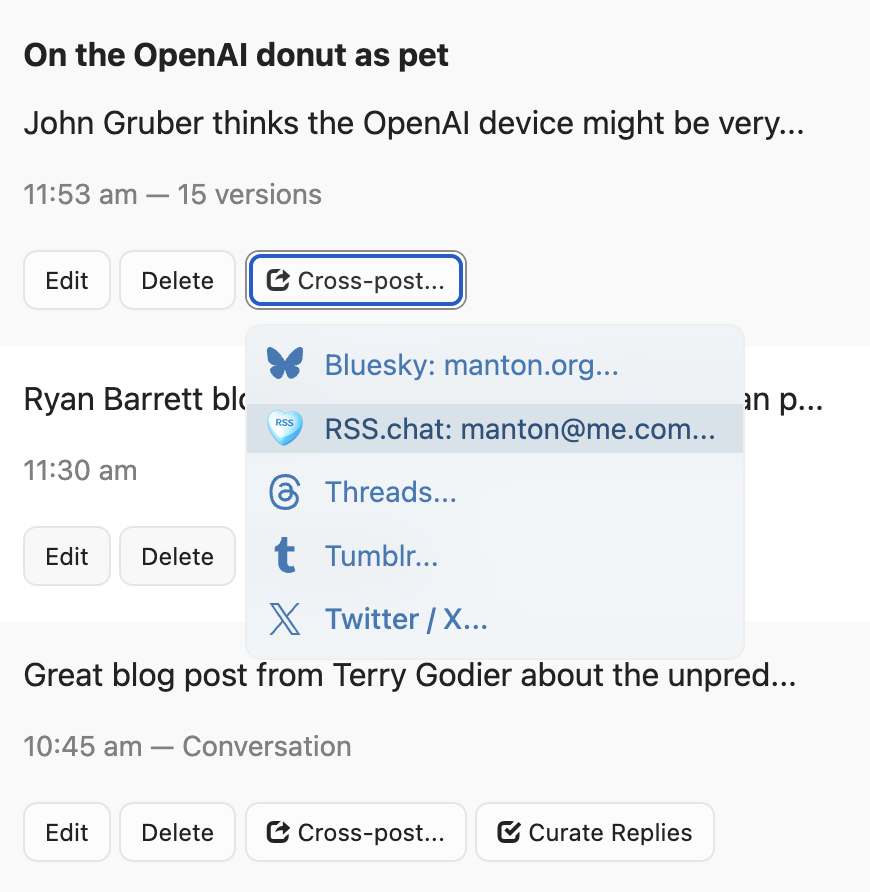Click the title On the OpenAI donut as pet
This screenshot has width=870, height=892.
coord(236,55)
